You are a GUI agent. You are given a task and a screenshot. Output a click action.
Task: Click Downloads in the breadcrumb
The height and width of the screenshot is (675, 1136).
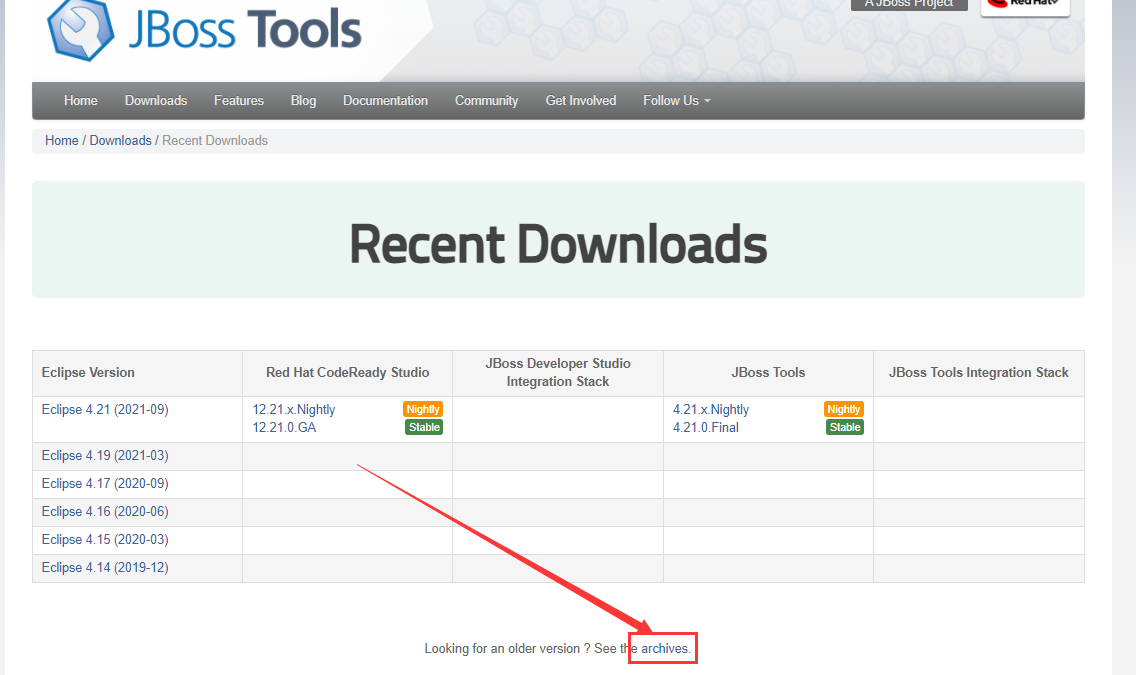[120, 141]
